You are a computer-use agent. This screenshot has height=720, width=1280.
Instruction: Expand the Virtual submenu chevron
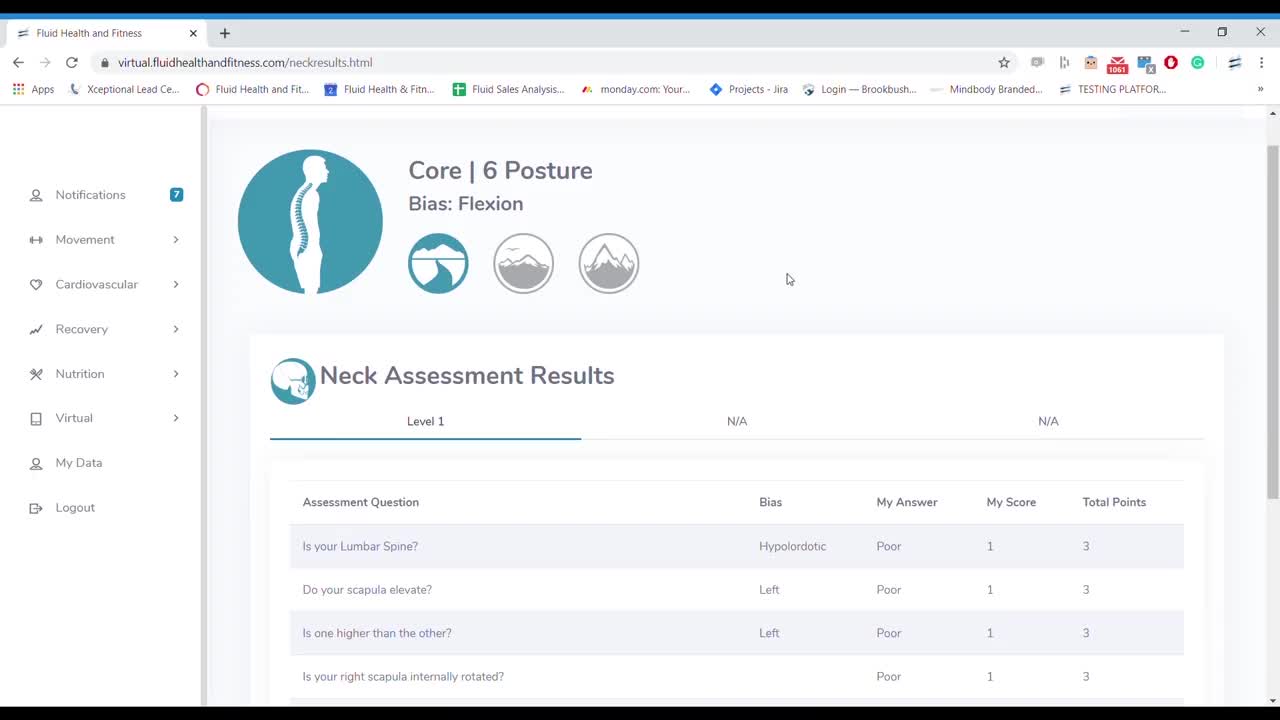pyautogui.click(x=176, y=418)
